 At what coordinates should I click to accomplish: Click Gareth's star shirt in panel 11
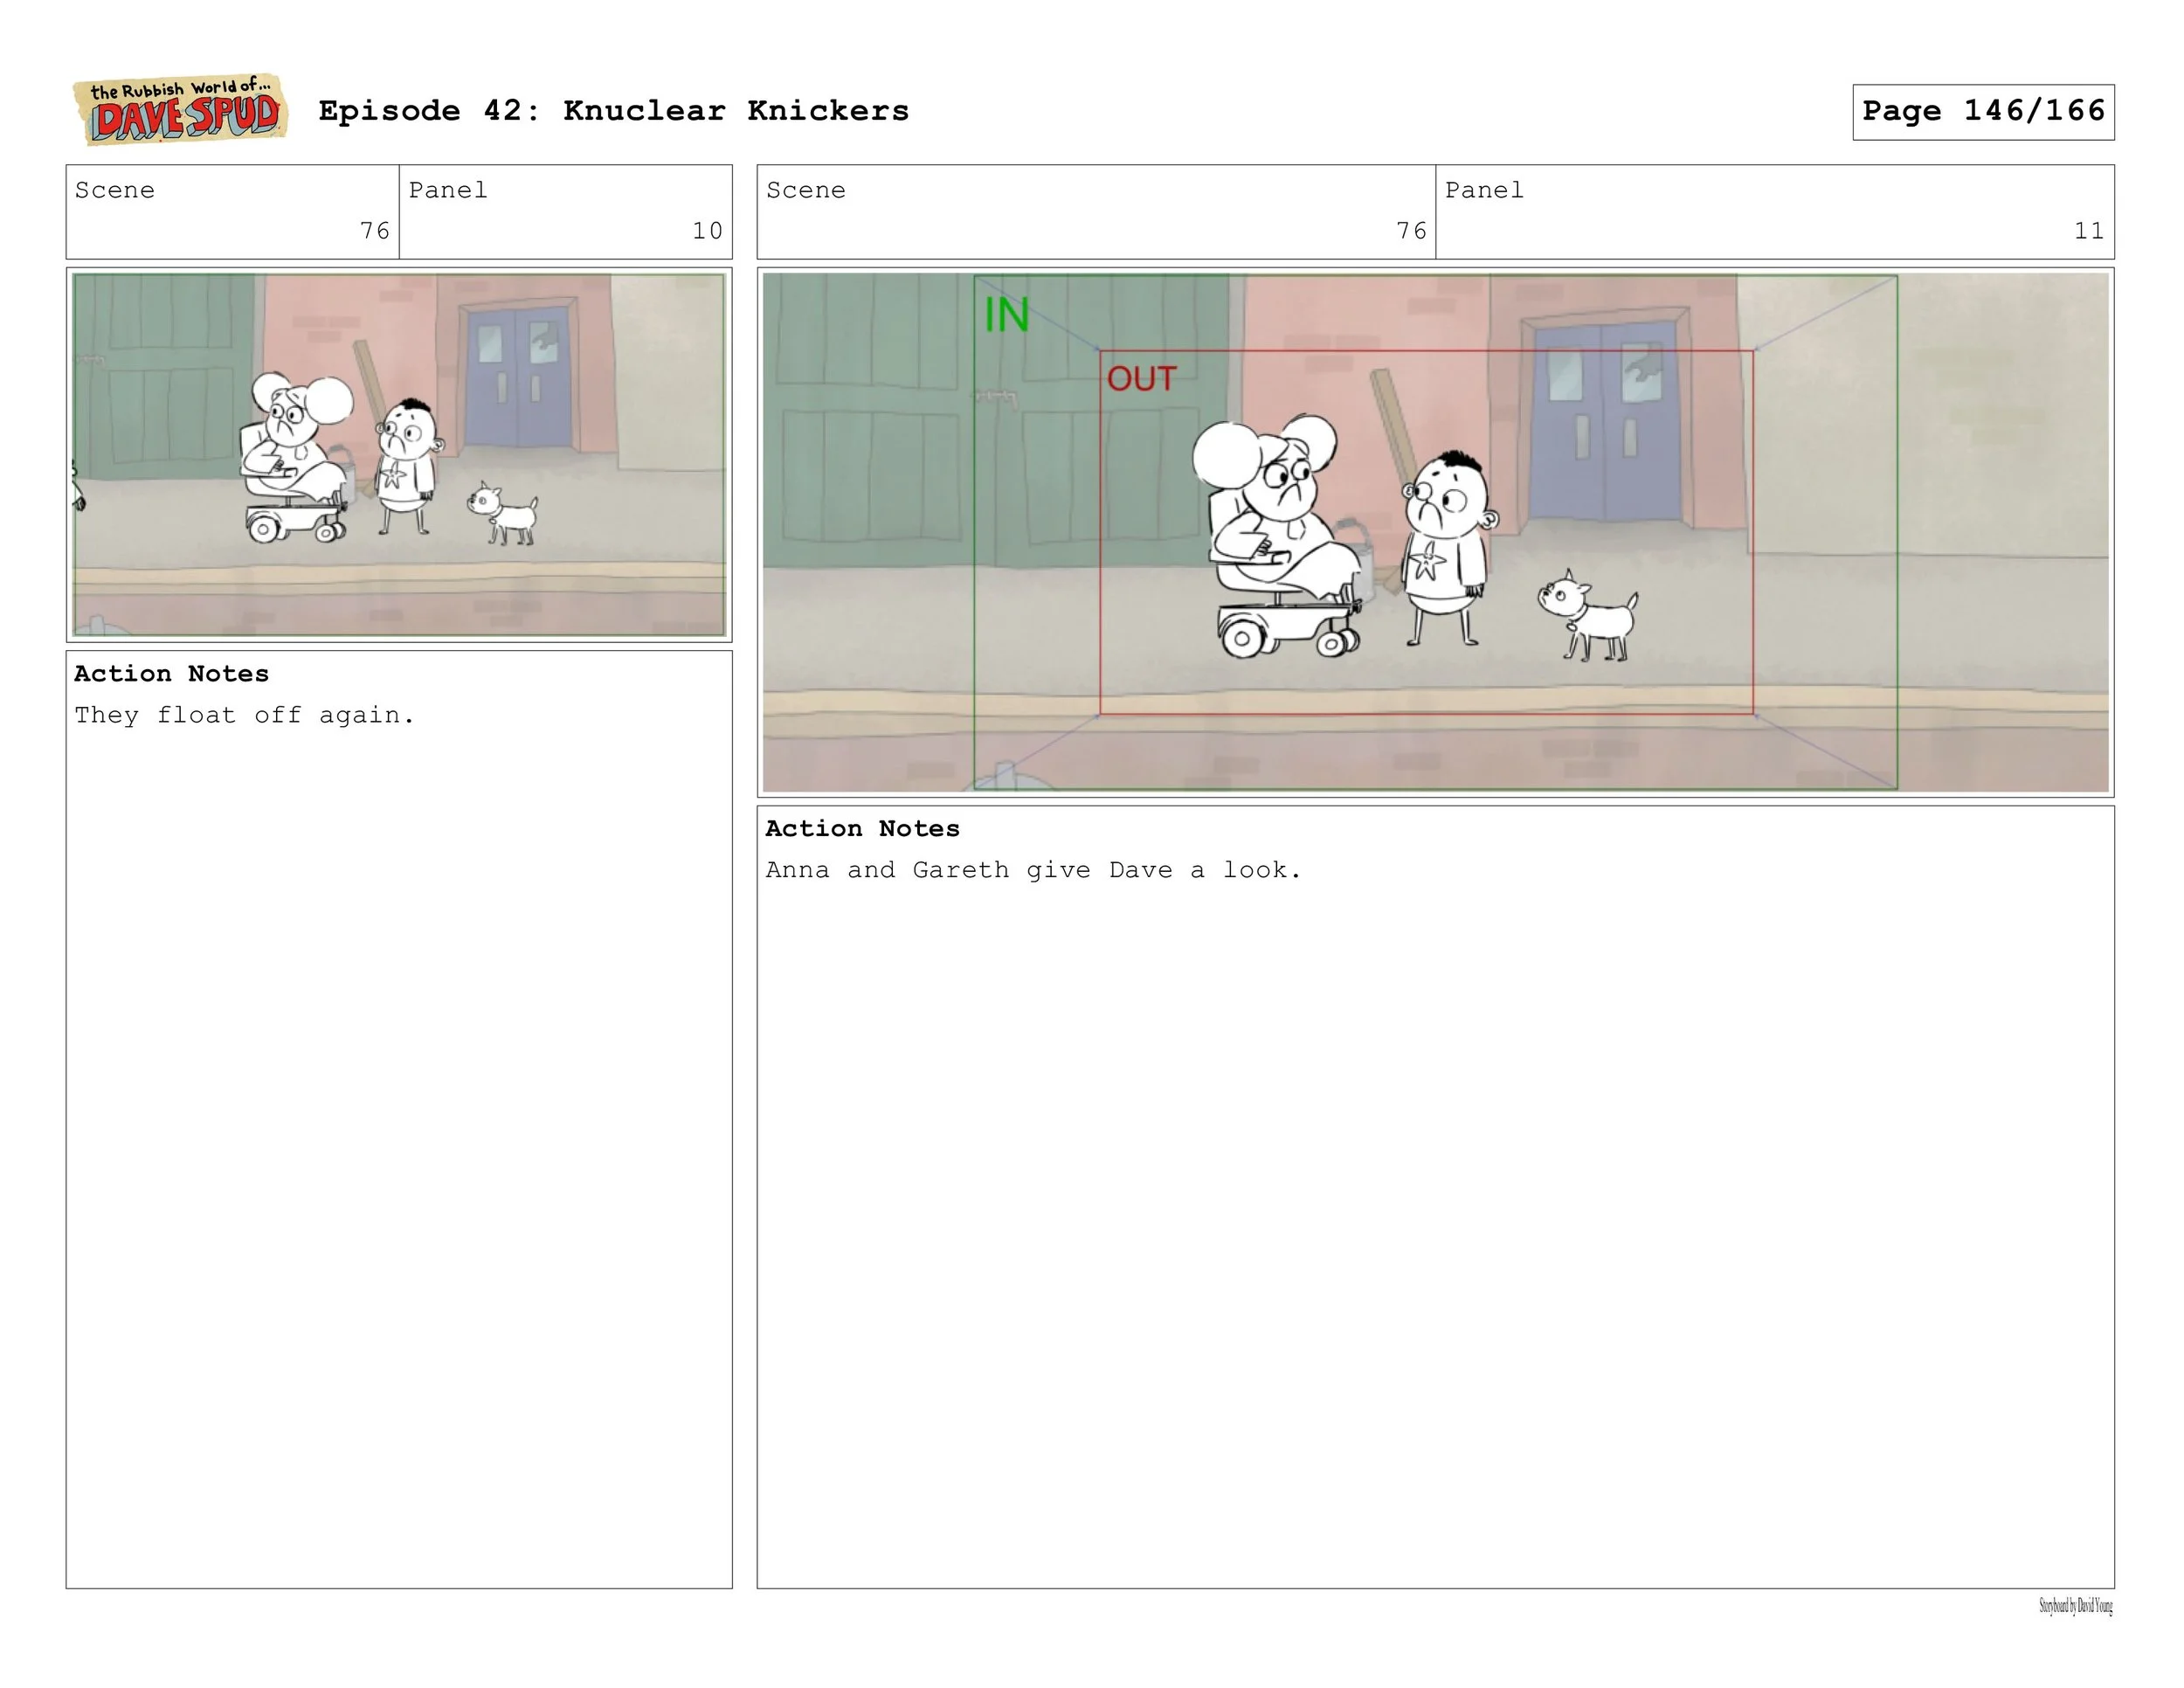click(1426, 562)
